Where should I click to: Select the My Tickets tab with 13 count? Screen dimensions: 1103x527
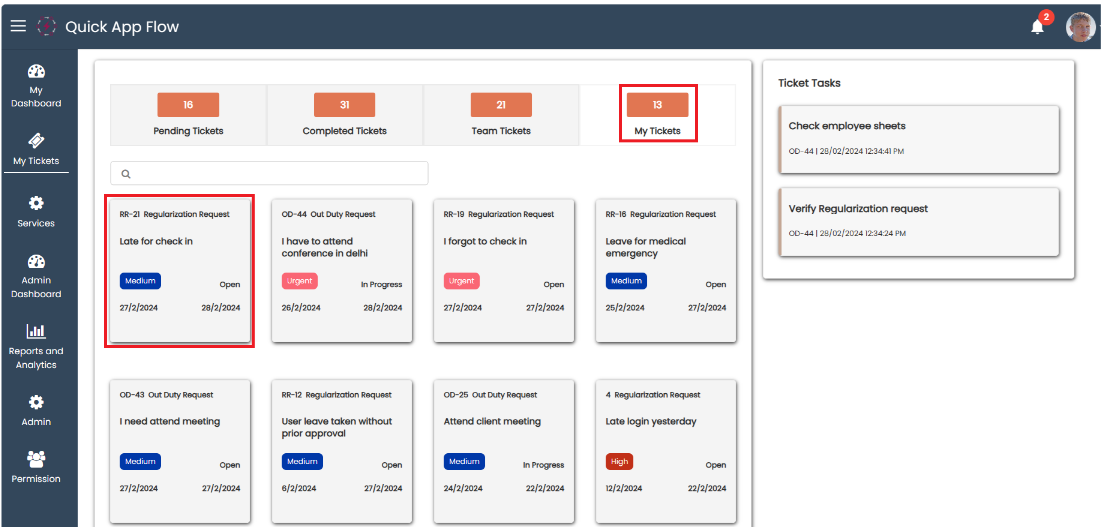657,115
